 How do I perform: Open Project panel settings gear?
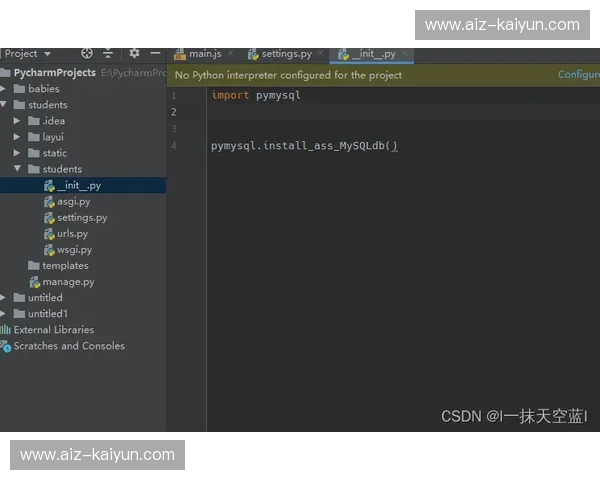[135, 54]
